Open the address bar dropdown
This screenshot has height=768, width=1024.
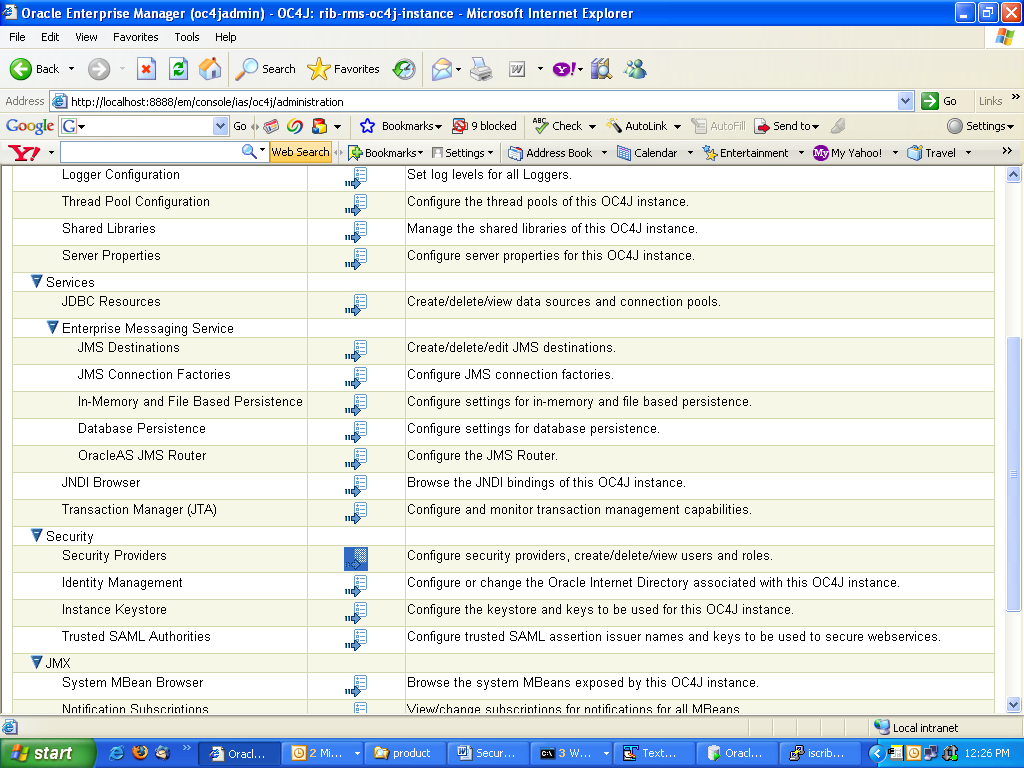coord(905,101)
